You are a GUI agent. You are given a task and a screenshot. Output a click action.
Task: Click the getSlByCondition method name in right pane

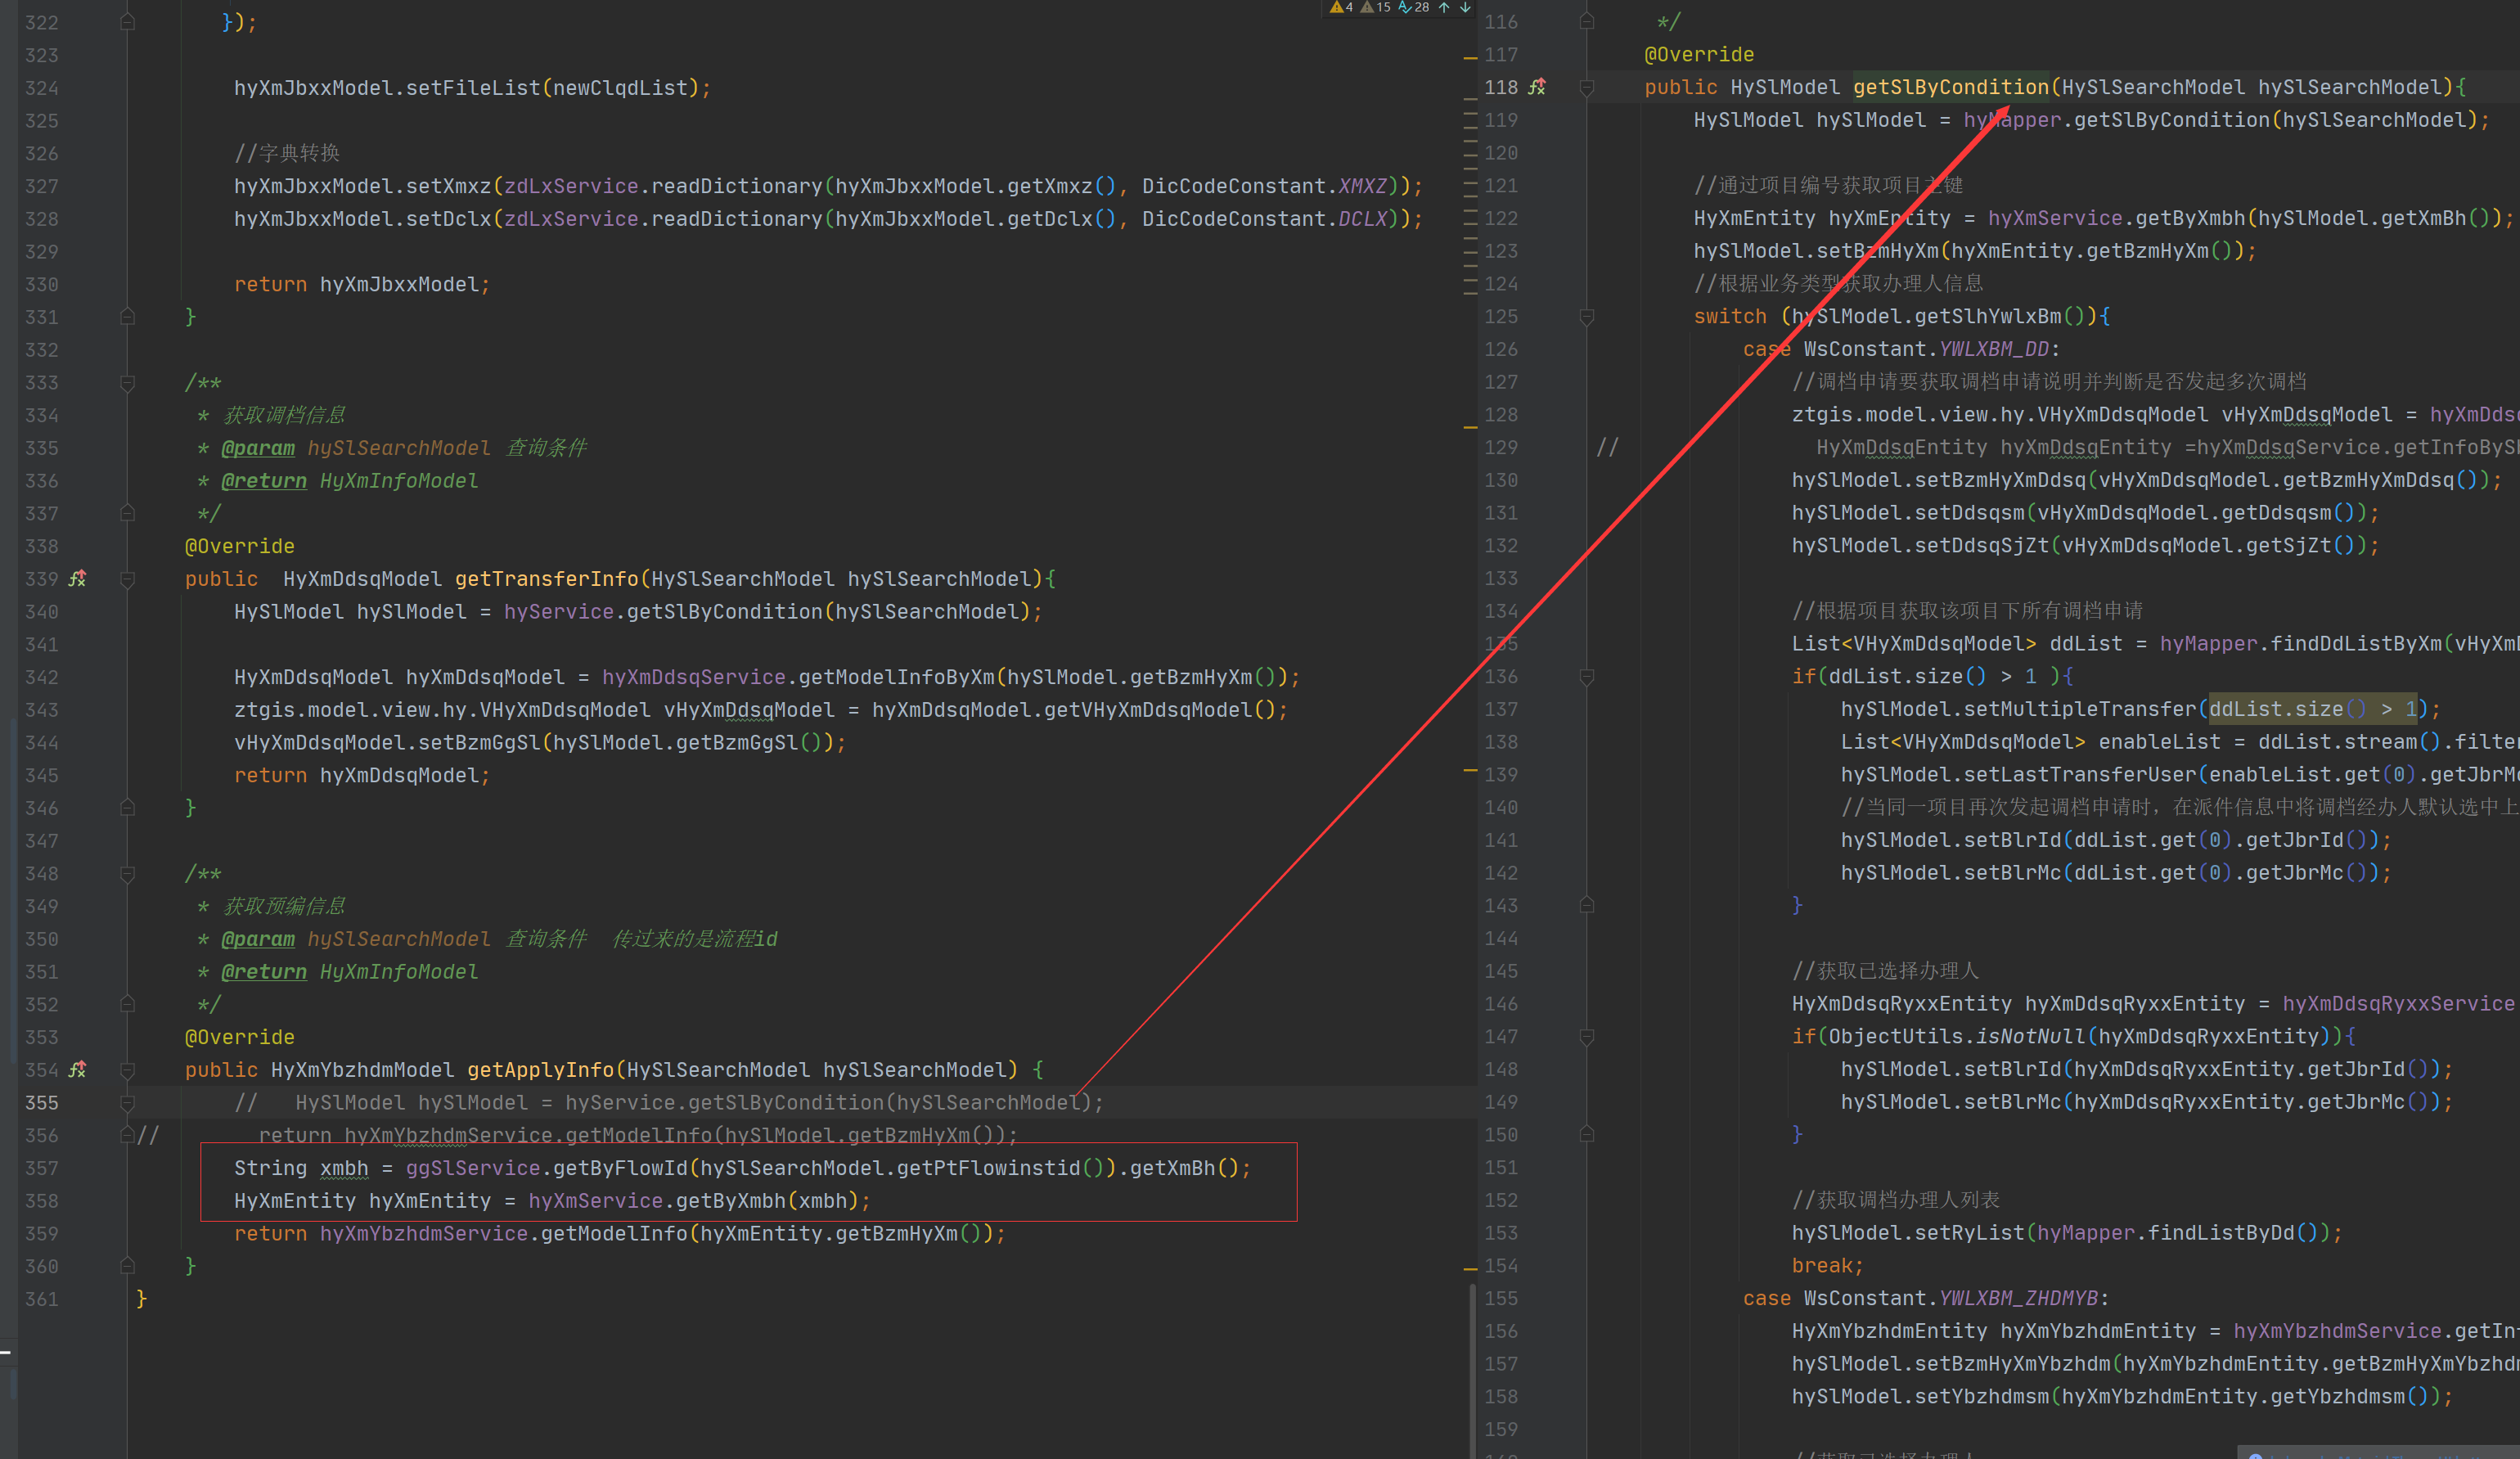[x=1950, y=87]
